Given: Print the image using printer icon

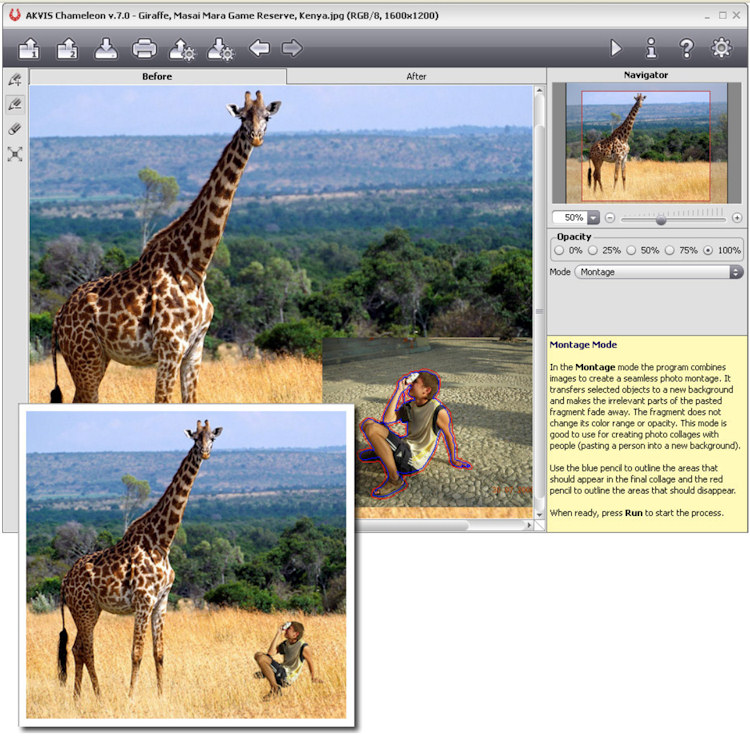Looking at the screenshot, I should pos(144,48).
